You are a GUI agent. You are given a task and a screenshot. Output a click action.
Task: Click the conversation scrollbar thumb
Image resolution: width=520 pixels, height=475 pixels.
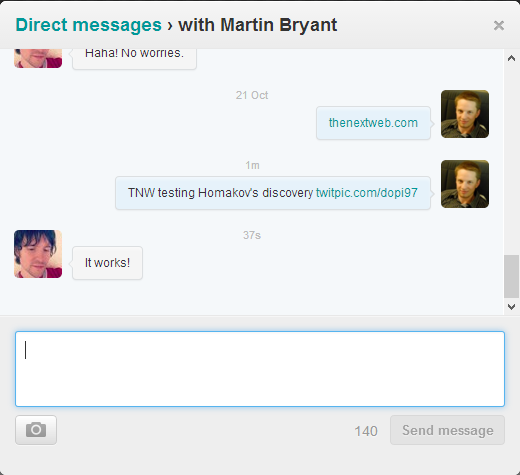point(511,276)
